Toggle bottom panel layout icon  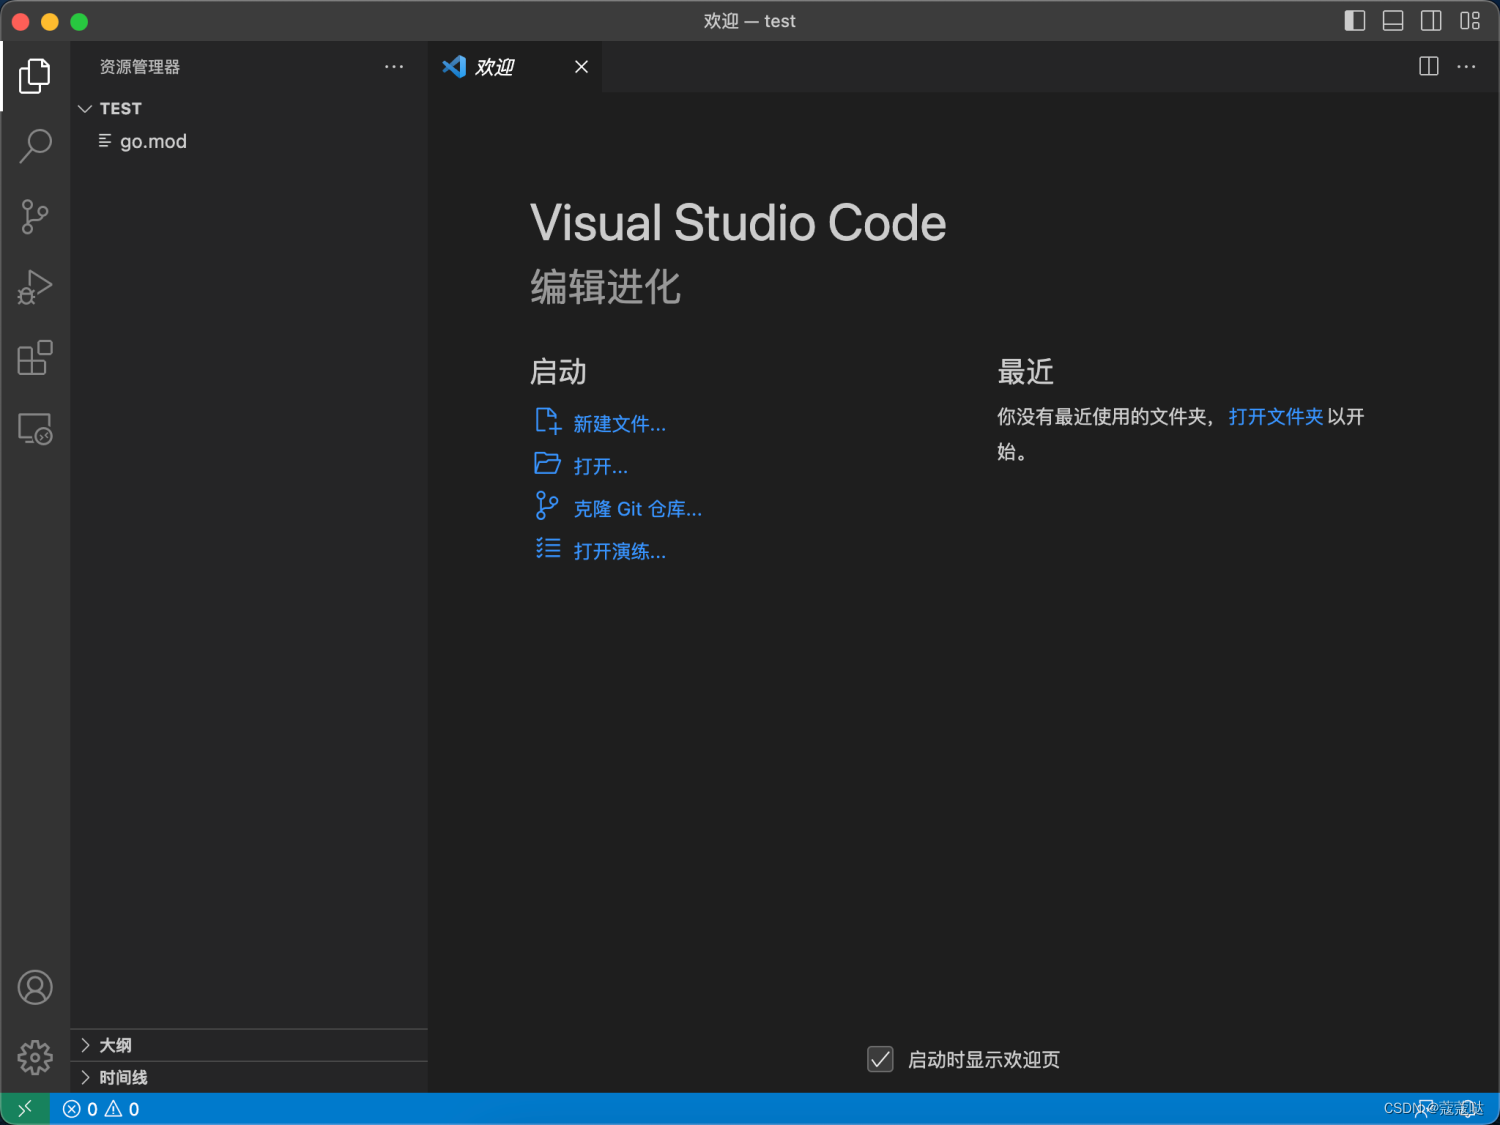pyautogui.click(x=1393, y=21)
